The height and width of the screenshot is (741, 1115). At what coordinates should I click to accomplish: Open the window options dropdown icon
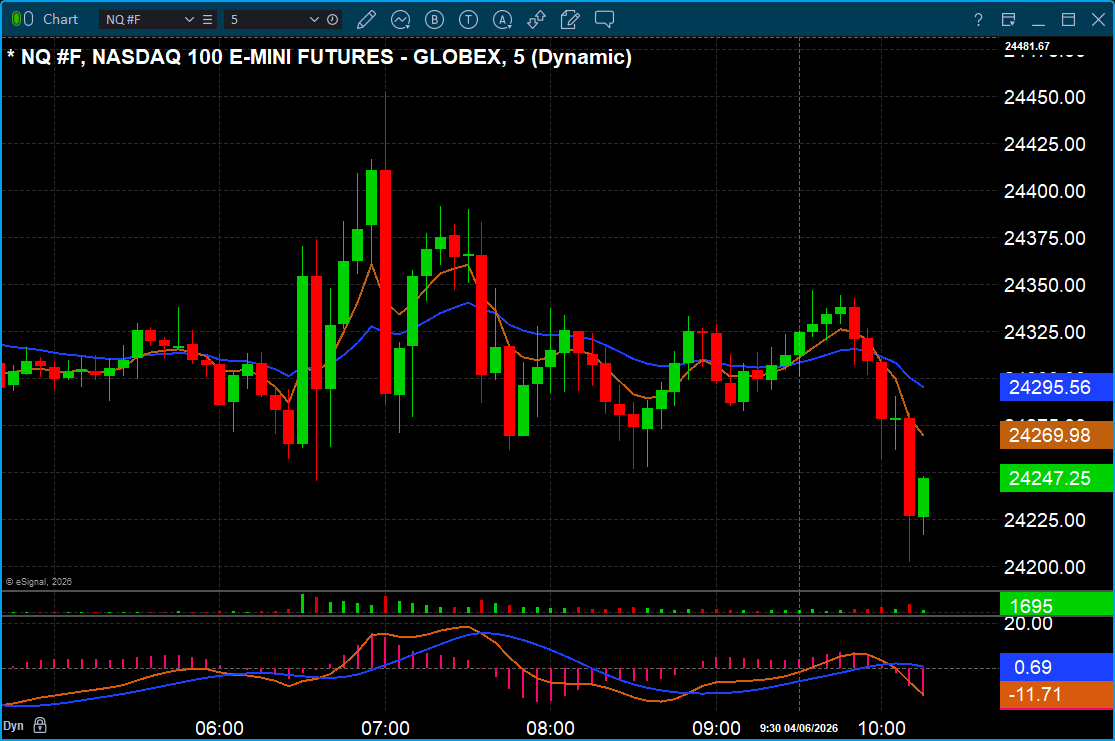coord(1008,20)
